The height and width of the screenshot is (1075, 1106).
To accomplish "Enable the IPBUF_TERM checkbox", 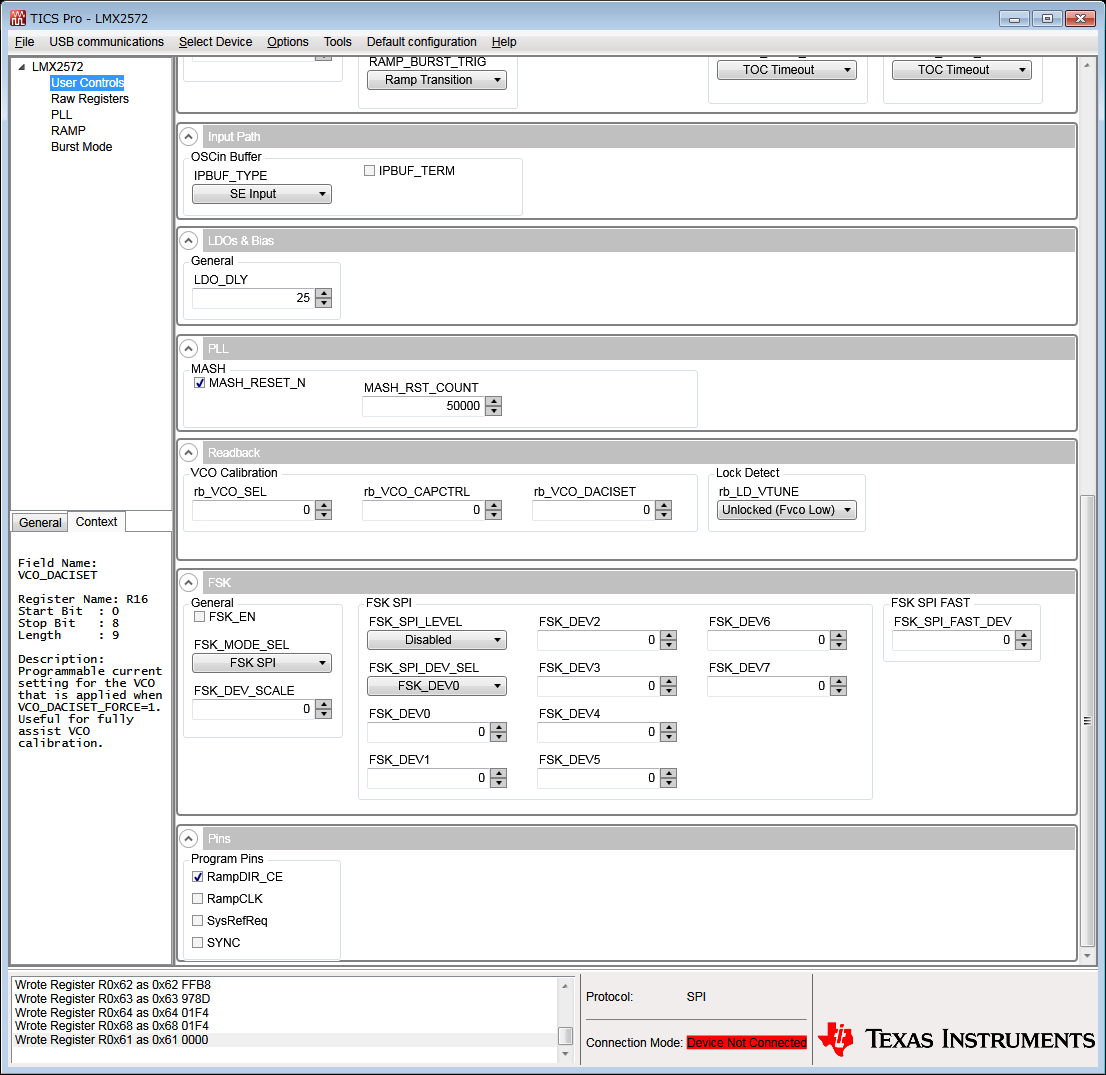I will click(370, 171).
